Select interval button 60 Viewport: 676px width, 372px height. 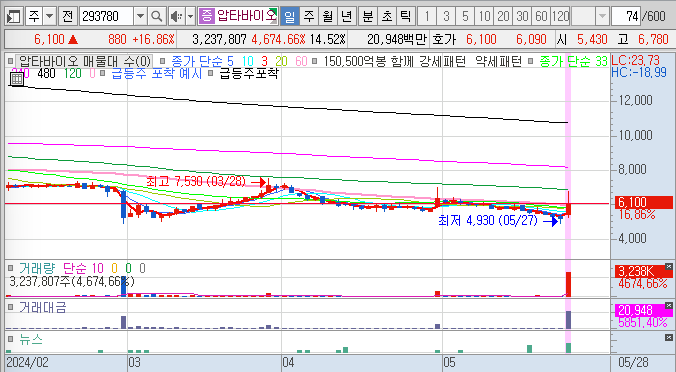(x=541, y=16)
